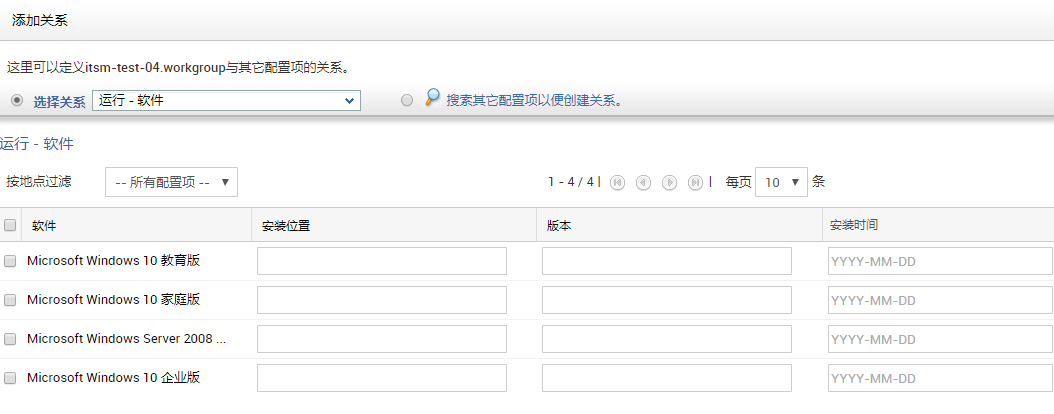Click install date field for Windows Server 2008

(940, 339)
